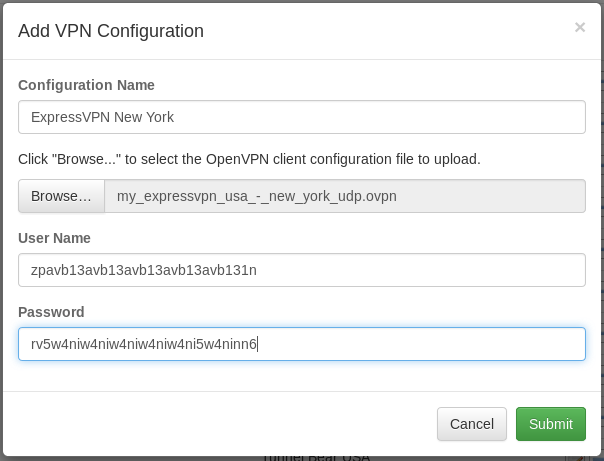Place cursor at start of the user name text
604x461 pixels.
[x=31, y=270]
